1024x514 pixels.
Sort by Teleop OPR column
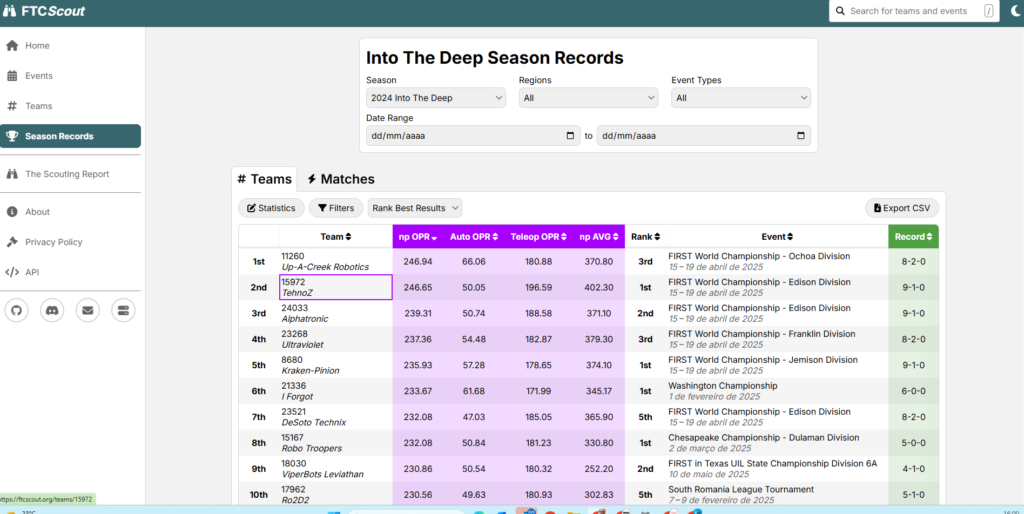click(x=539, y=236)
